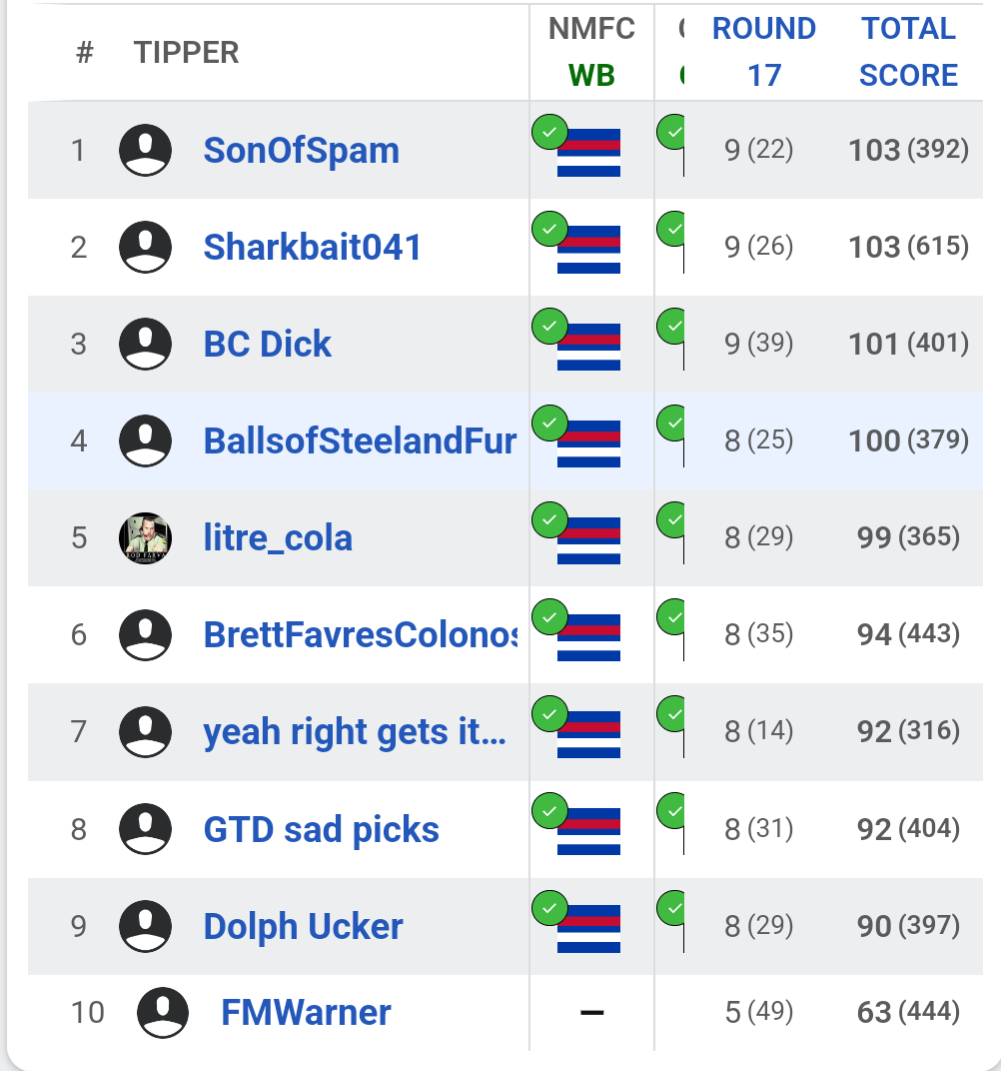Click GTD sad picks' avatar icon

point(145,829)
